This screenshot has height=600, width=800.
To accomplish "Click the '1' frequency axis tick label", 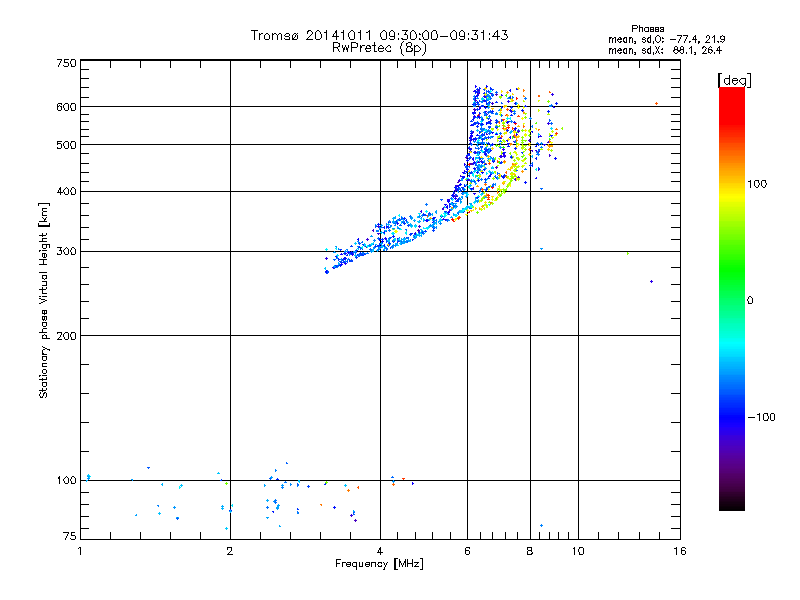I will [80, 551].
